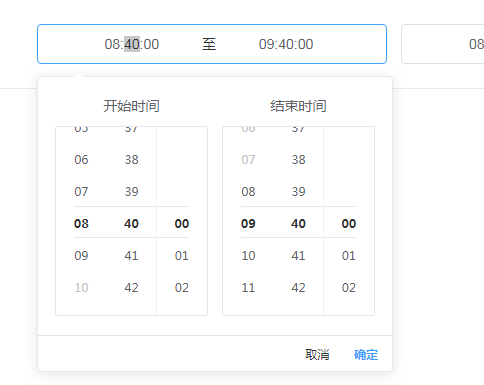Select second 00 in start time
The image size is (484, 385).
click(x=182, y=224)
